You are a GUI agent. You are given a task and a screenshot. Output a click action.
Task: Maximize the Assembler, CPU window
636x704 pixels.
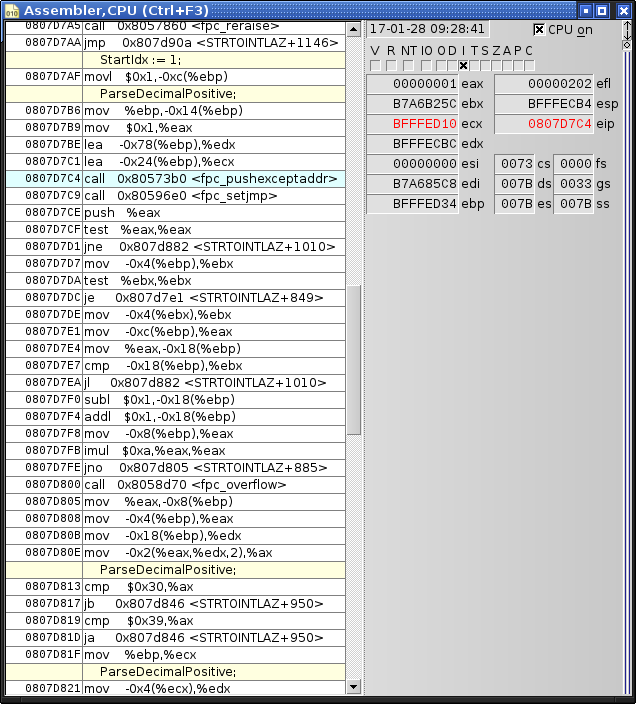click(x=602, y=10)
